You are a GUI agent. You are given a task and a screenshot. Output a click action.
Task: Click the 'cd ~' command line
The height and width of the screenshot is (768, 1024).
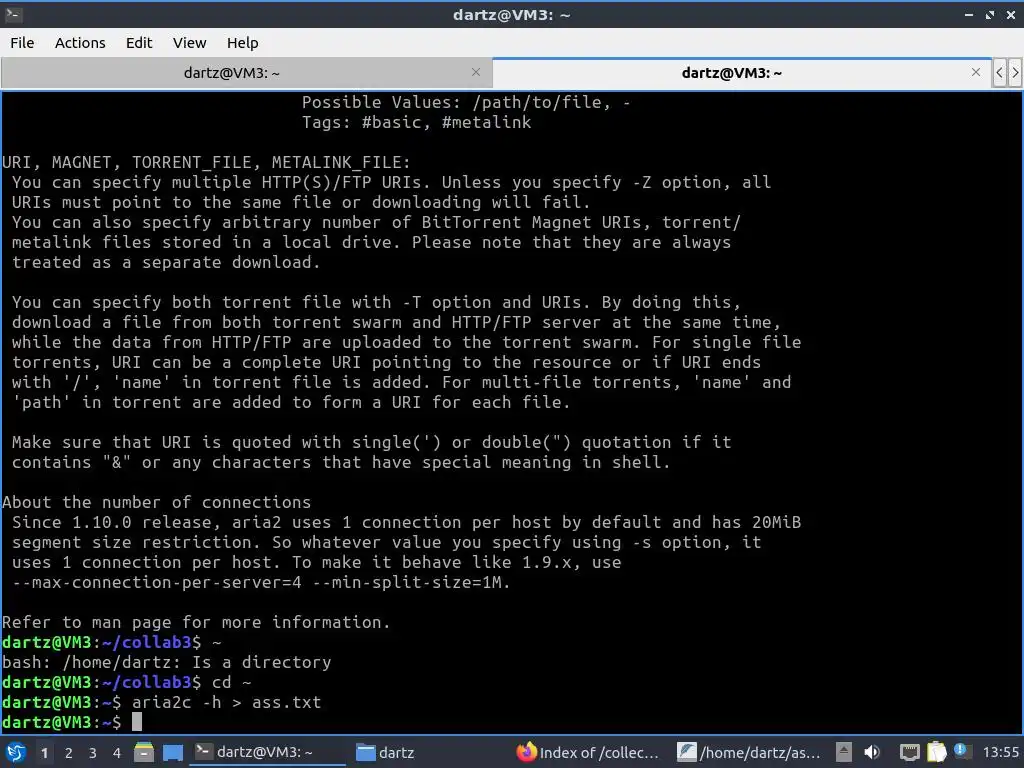[232, 682]
